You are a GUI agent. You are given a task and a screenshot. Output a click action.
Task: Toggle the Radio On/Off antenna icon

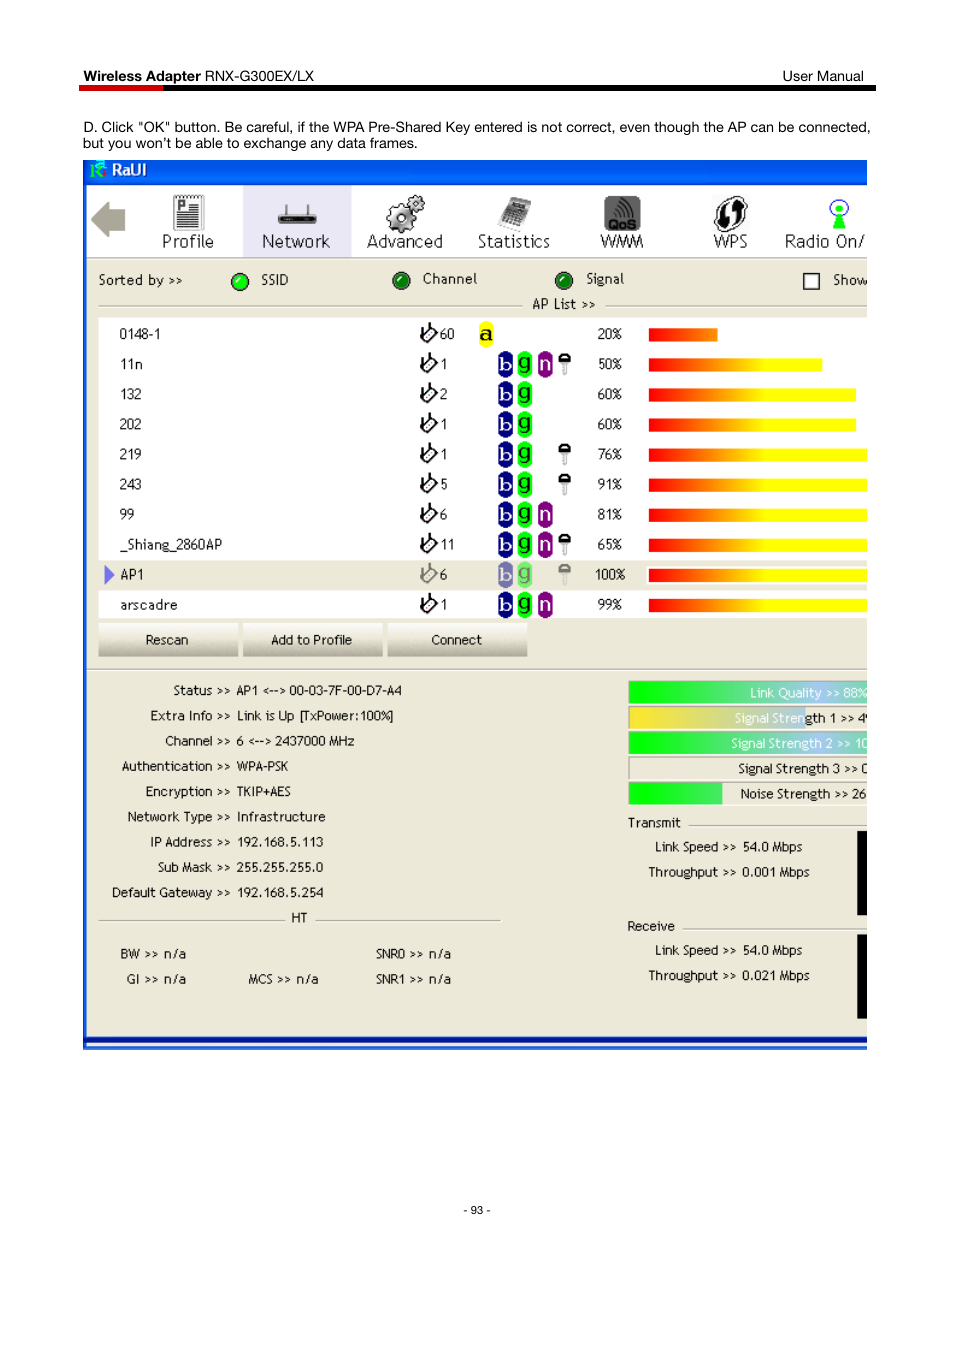(839, 213)
